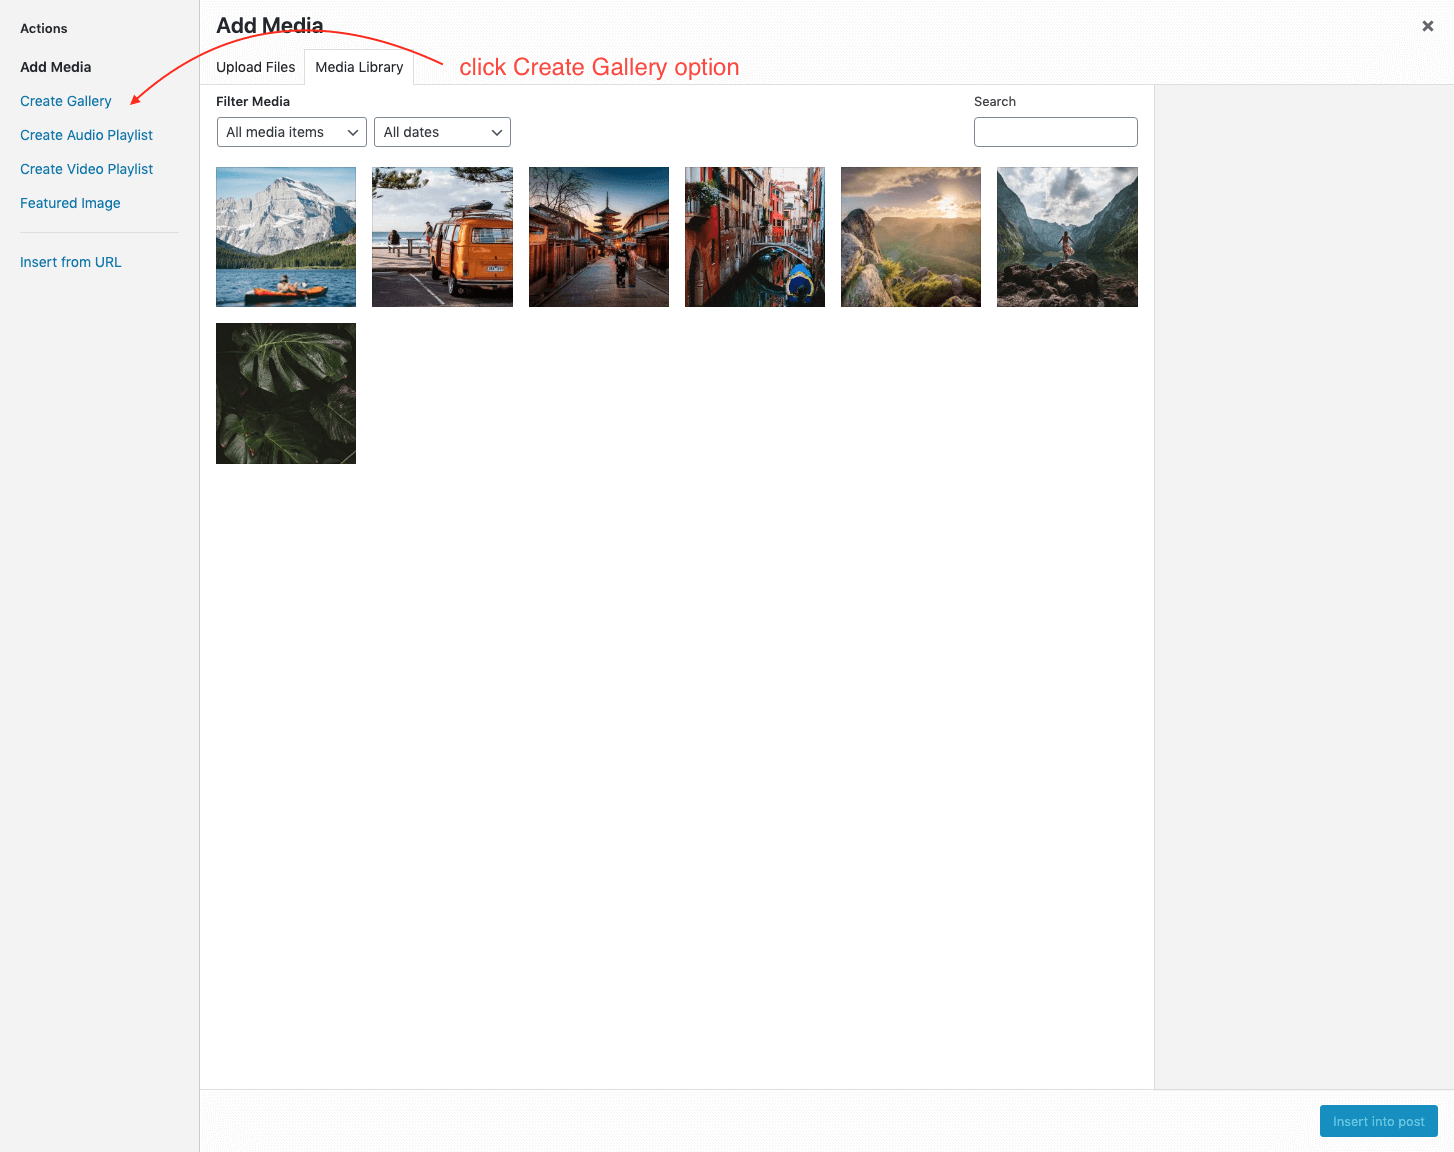1454x1152 pixels.
Task: Select the Venice canal photo
Action: (755, 237)
